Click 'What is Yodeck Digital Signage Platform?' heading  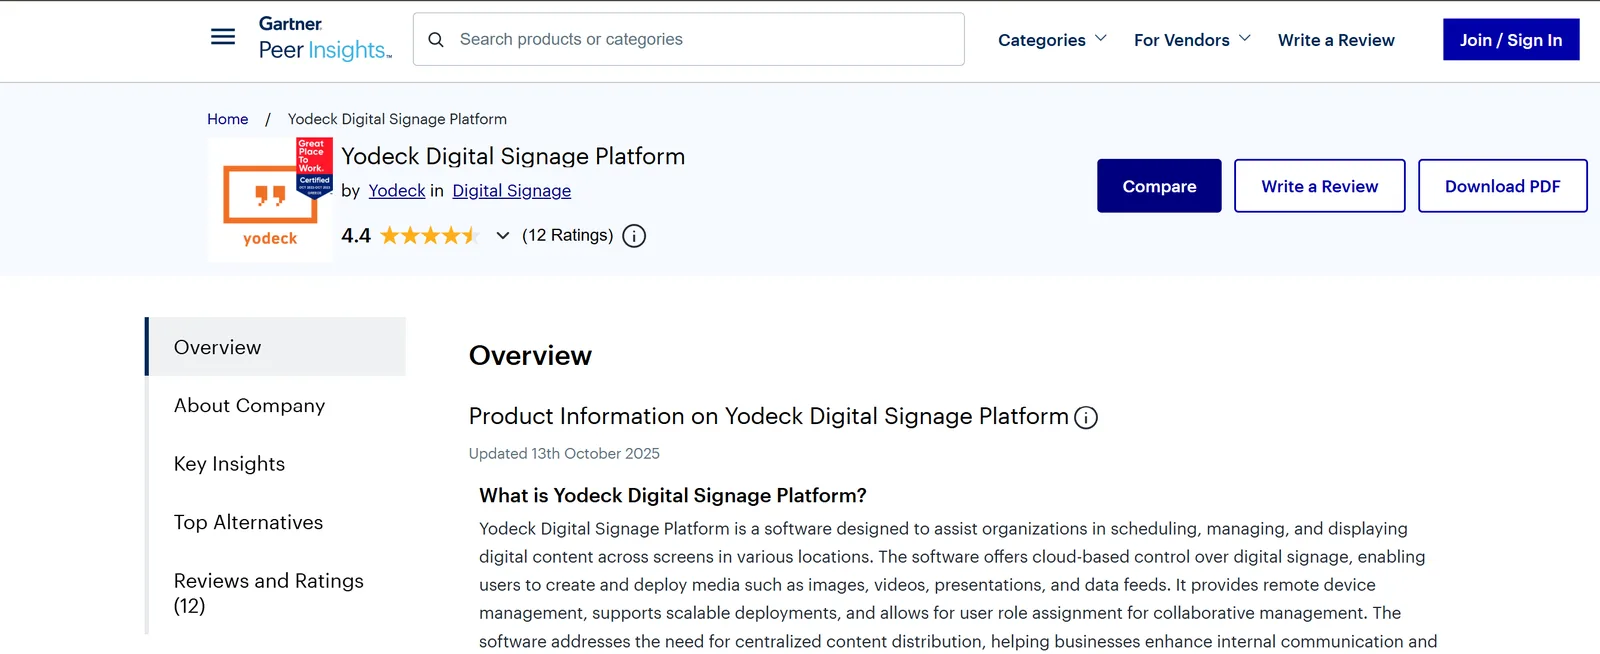coord(673,496)
